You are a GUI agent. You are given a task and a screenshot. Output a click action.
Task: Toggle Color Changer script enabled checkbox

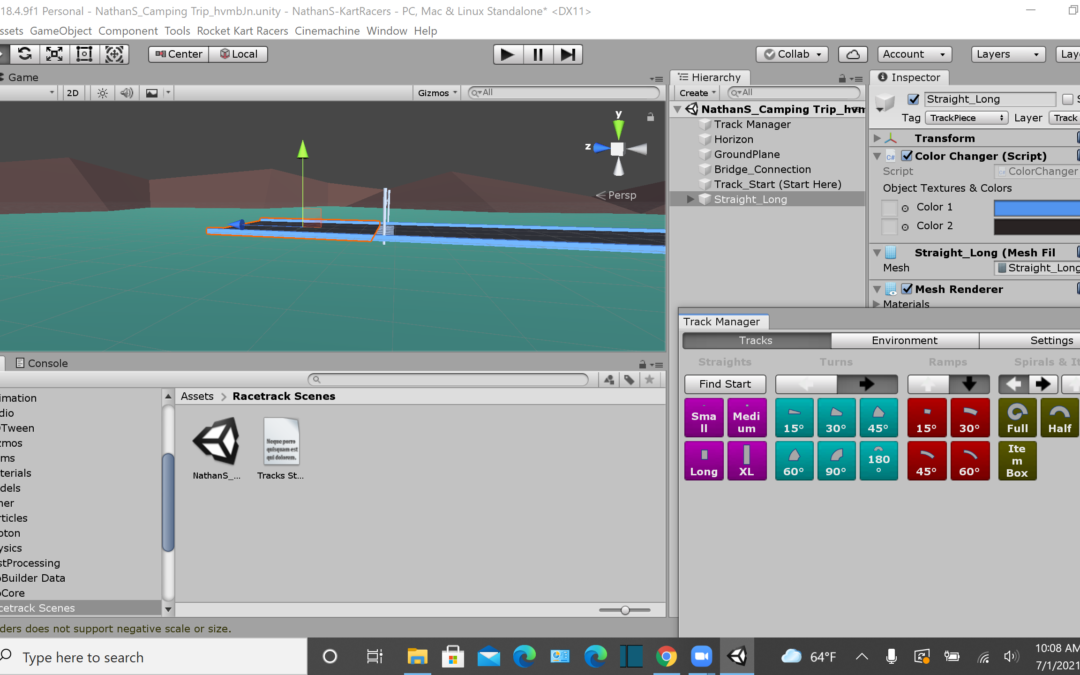[906, 156]
